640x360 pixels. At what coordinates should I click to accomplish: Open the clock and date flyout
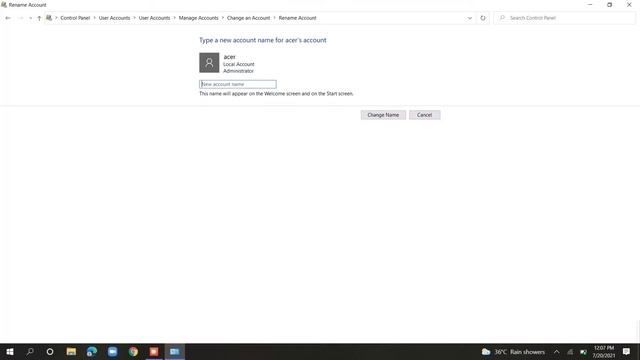(x=604, y=352)
